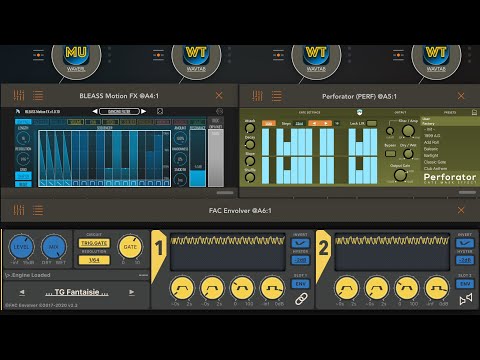Load the Balearic preset
This screenshot has height=360, width=480.
pos(431,149)
